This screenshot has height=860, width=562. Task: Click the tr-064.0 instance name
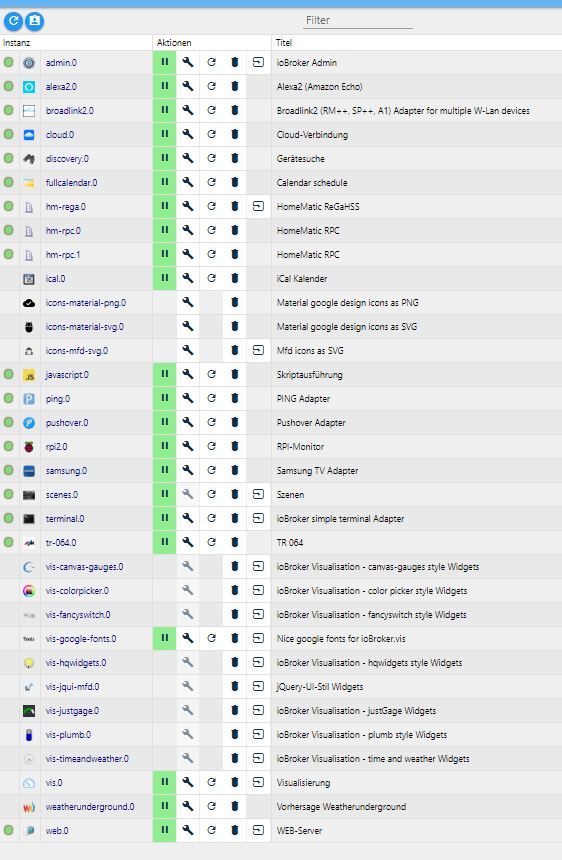[x=61, y=542]
